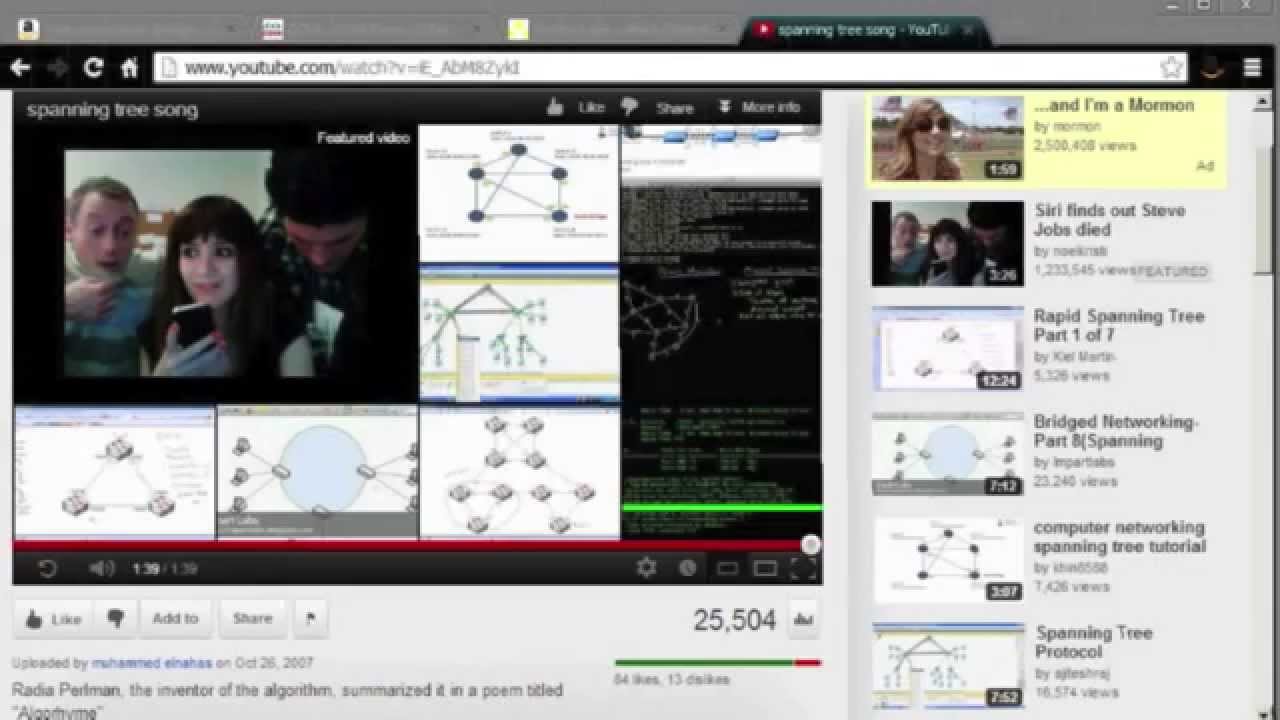Image resolution: width=1280 pixels, height=720 pixels.
Task: Click the dislike button below the video
Action: tap(116, 619)
